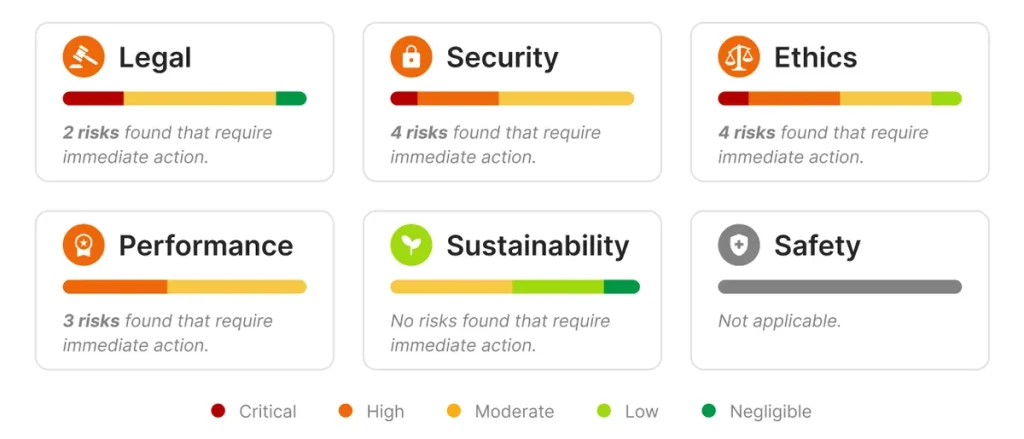Click the Legal gavel icon

(84, 57)
